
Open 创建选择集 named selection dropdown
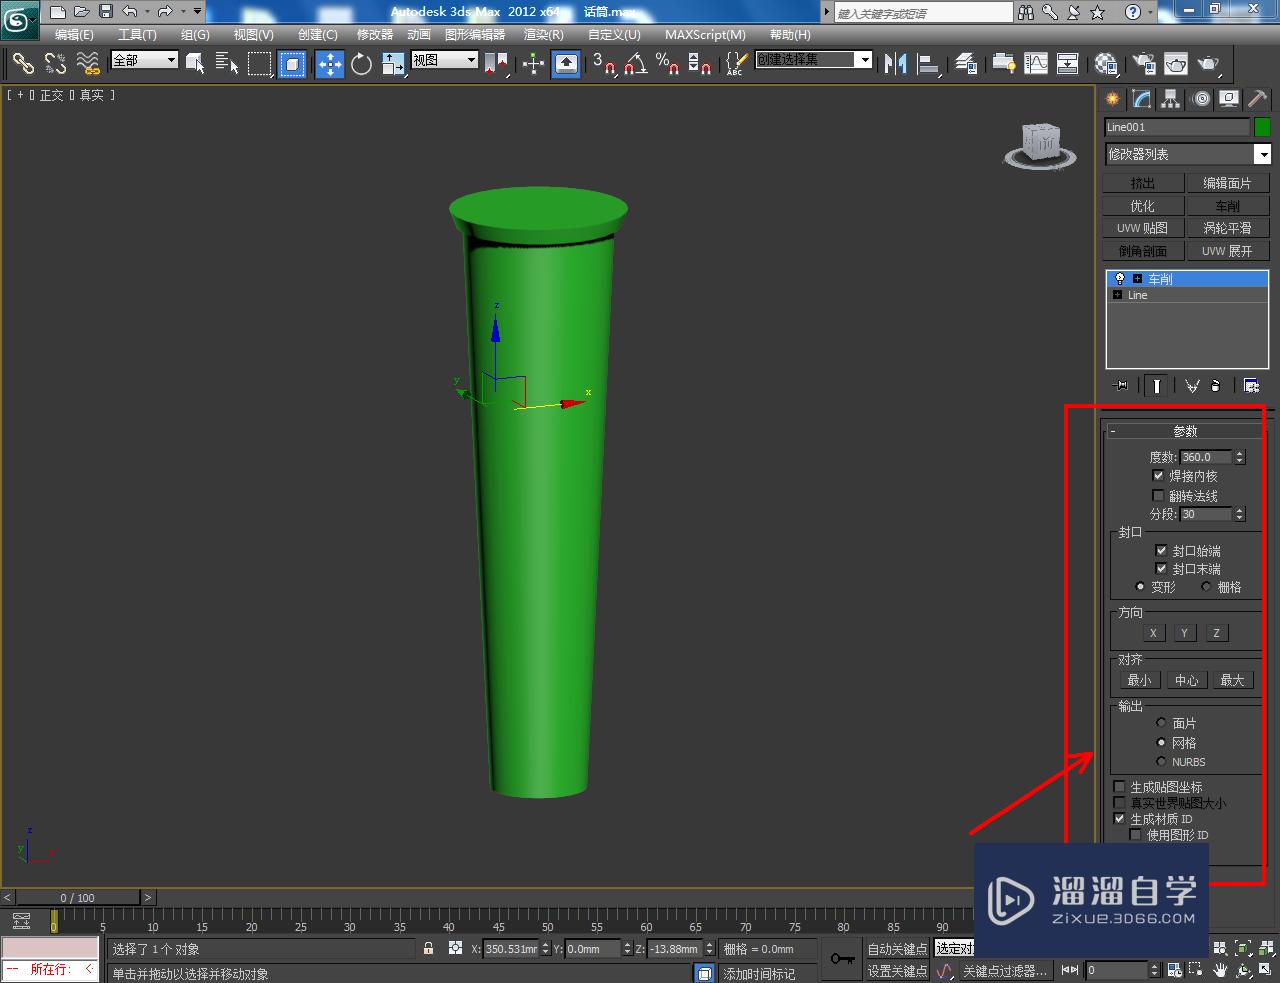click(813, 60)
